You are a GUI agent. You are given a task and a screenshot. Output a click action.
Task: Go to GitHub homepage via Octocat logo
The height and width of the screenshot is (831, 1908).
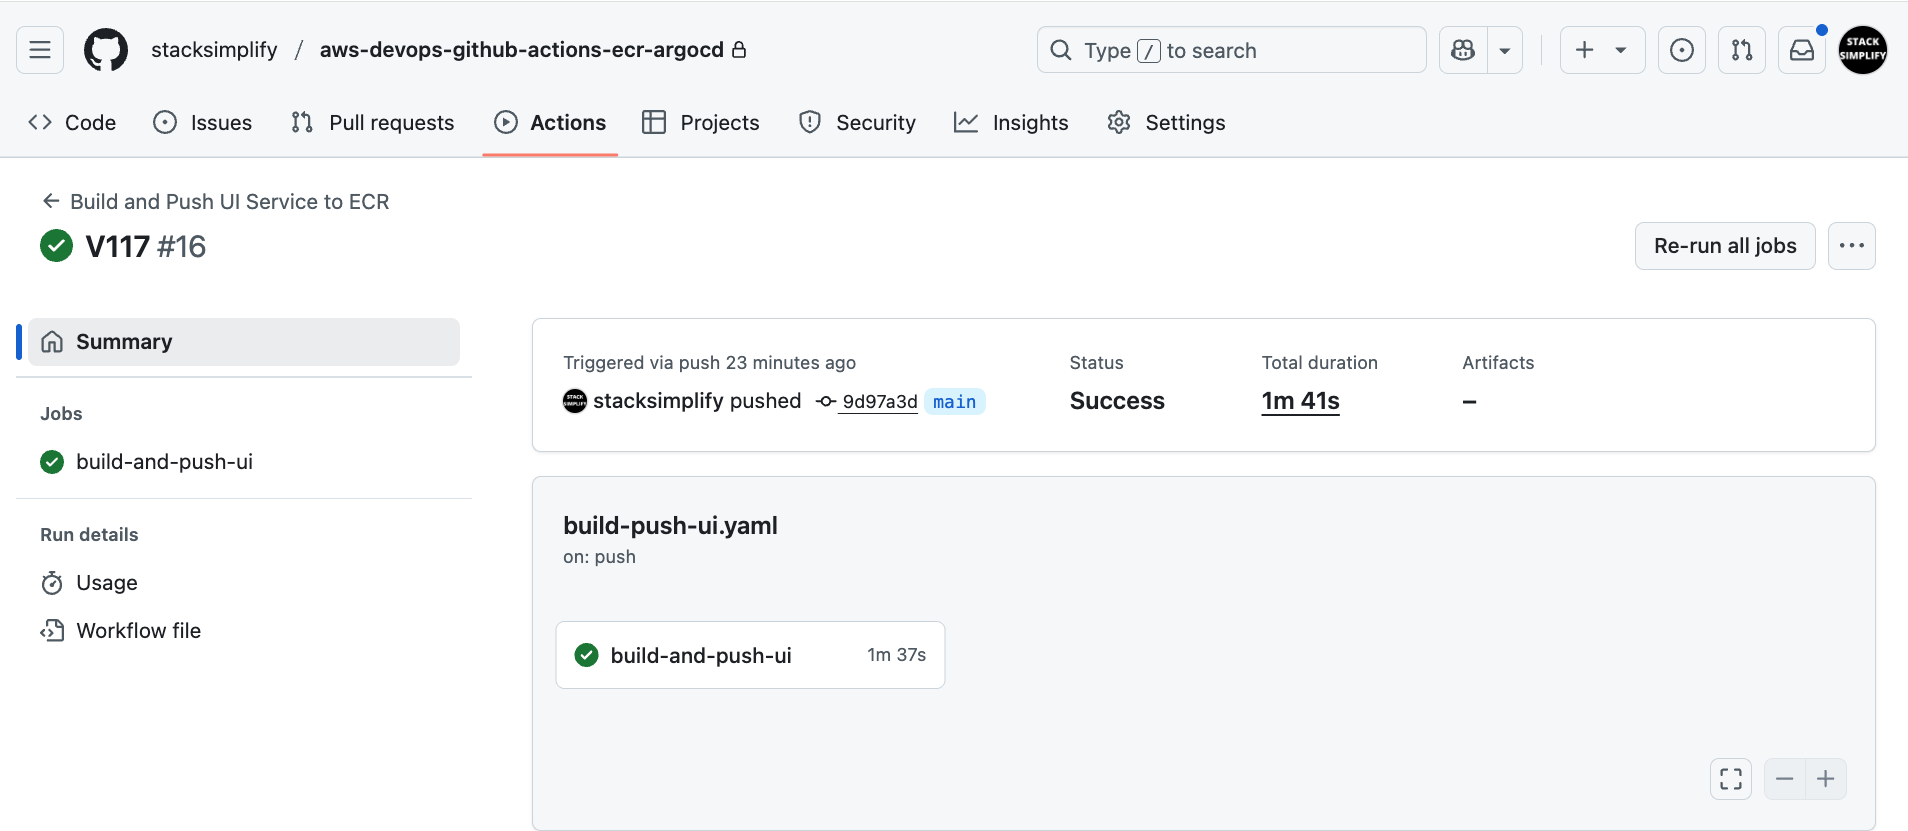point(106,50)
